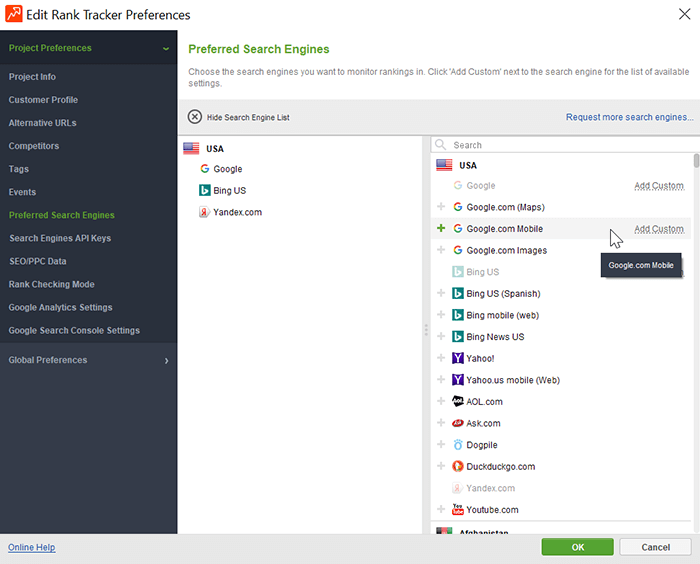The height and width of the screenshot is (564, 700).
Task: Click the plus icon beside Google.com (Maps)
Action: coord(441,207)
